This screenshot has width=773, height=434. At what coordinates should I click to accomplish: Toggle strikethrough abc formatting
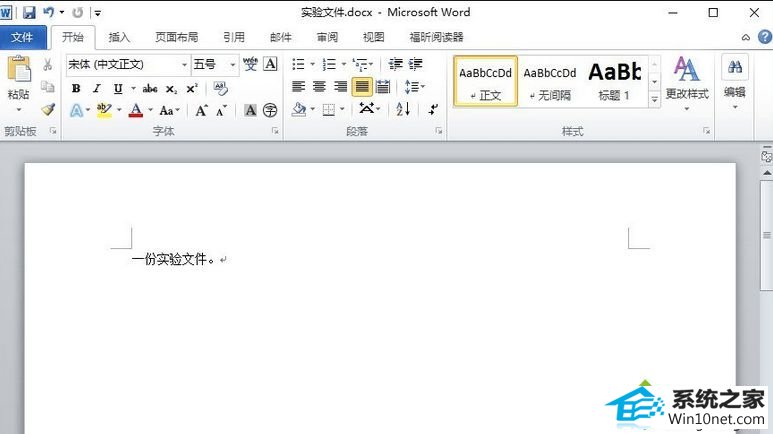coord(150,89)
